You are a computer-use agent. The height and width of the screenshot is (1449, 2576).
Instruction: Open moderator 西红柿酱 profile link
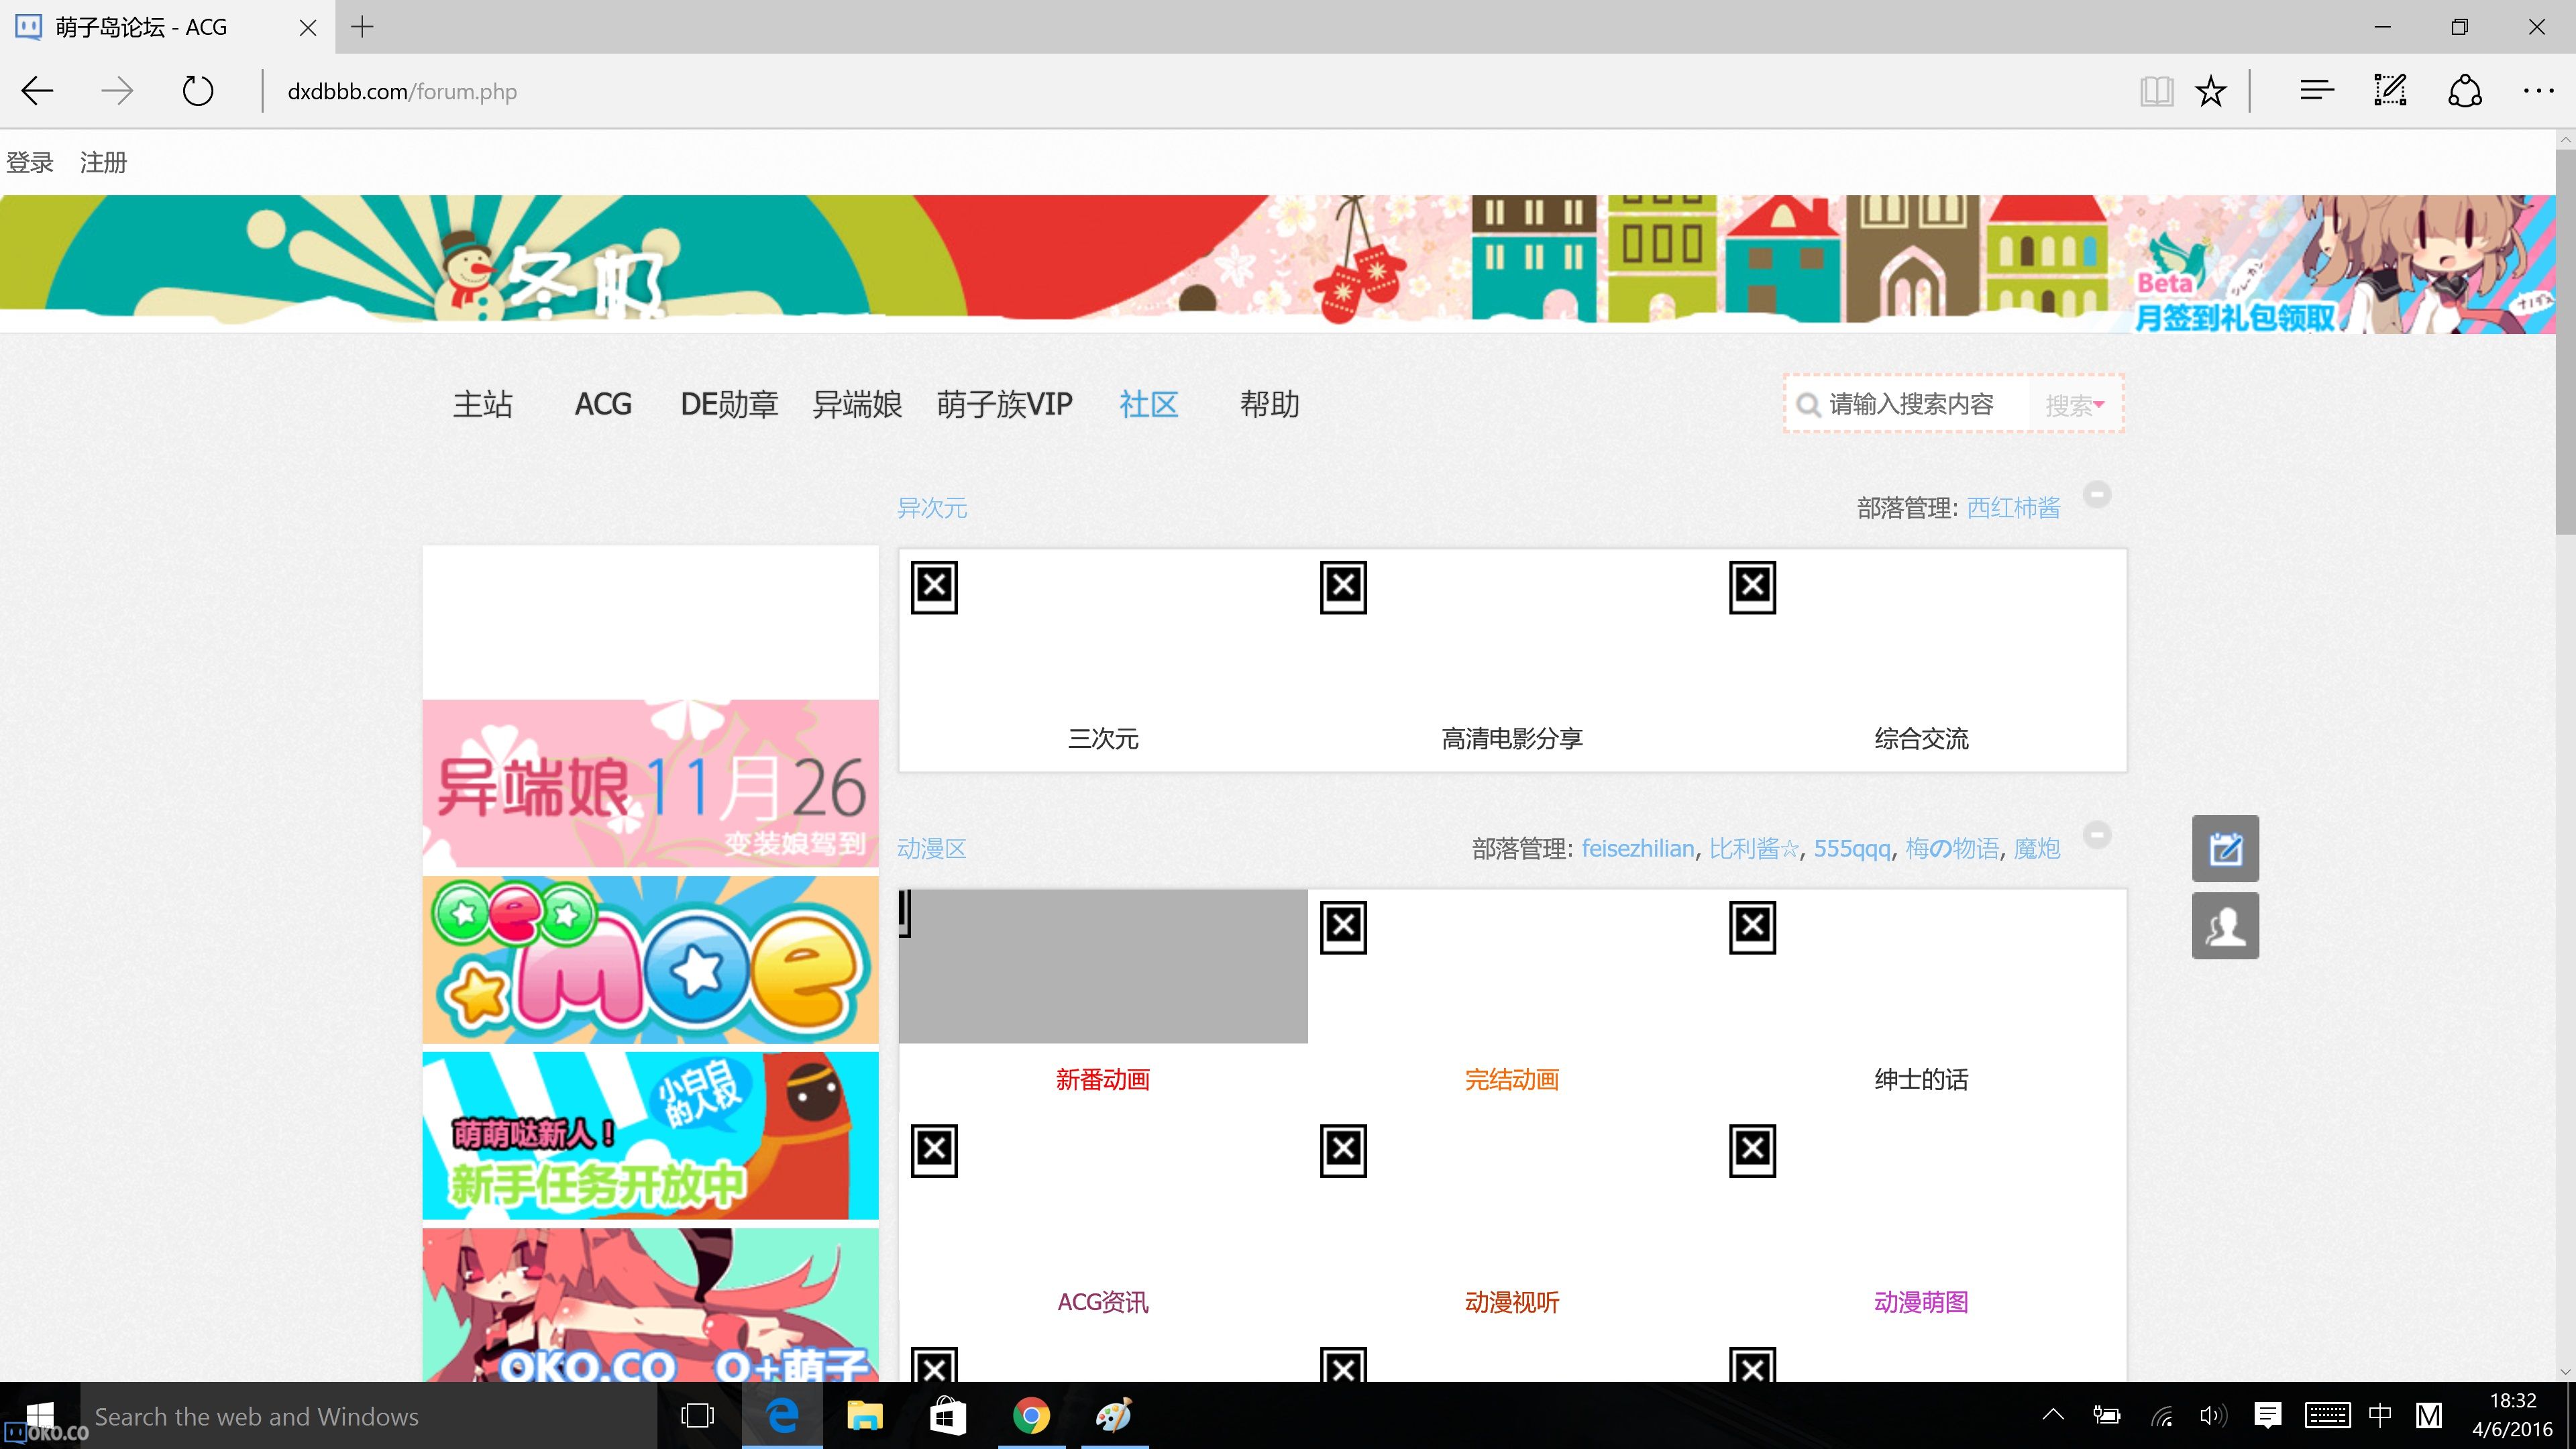click(2013, 508)
